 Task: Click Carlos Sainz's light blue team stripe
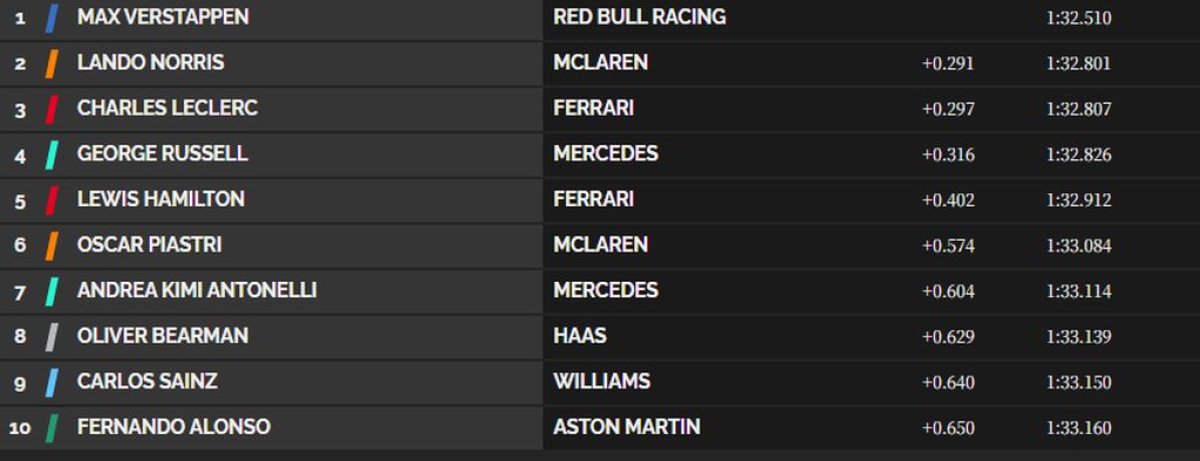52,382
